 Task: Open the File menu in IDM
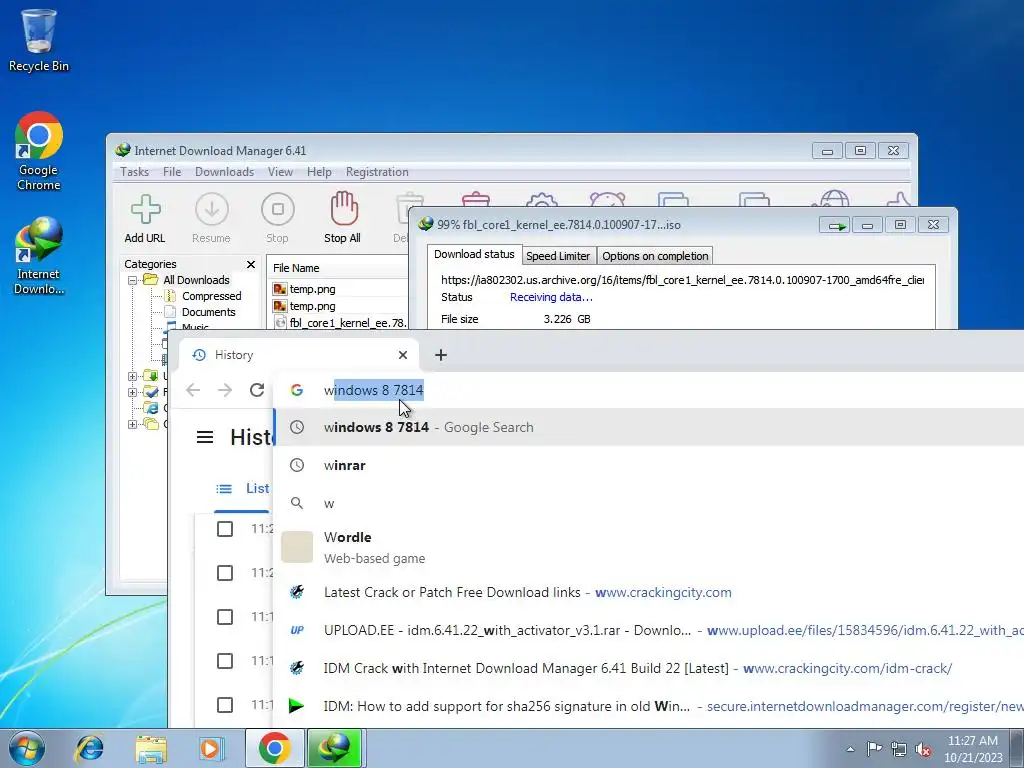click(x=172, y=172)
